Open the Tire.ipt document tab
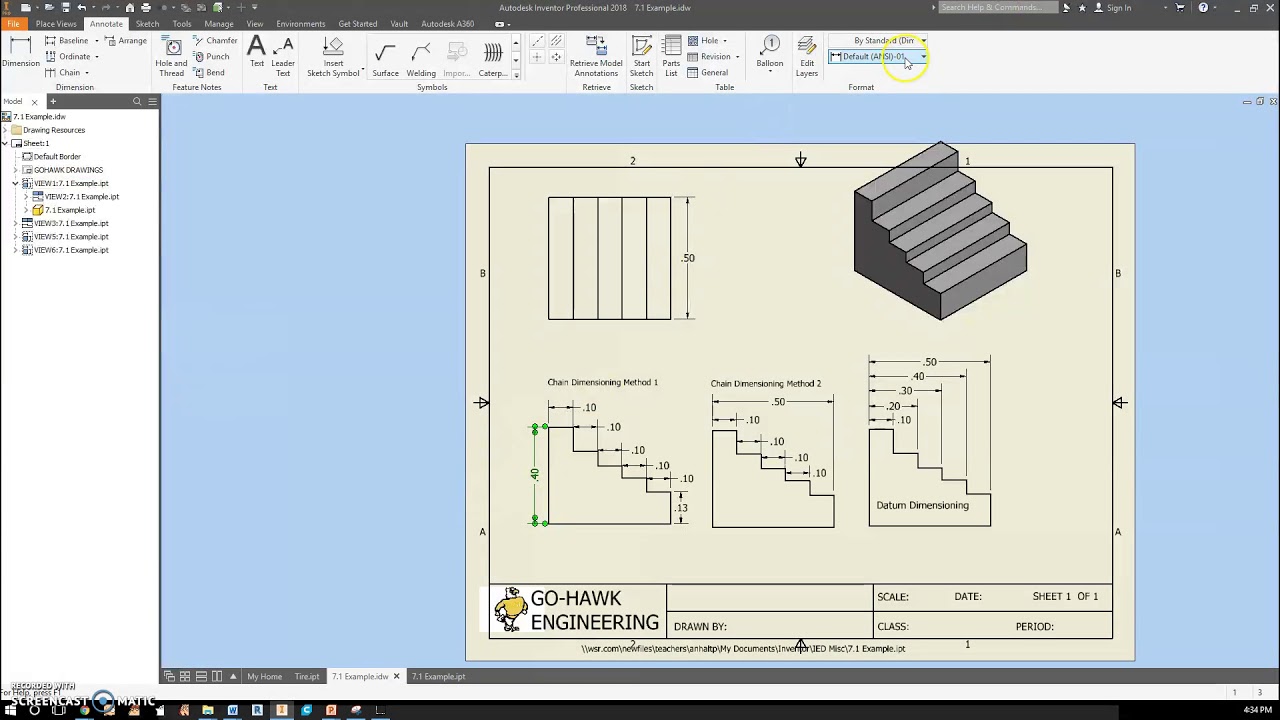The width and height of the screenshot is (1280, 720). tap(307, 677)
